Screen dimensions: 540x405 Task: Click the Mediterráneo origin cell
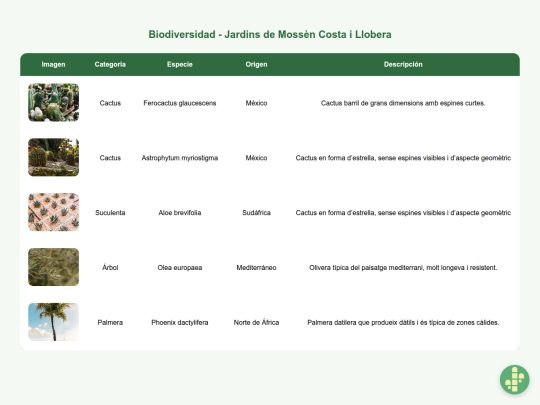(256, 268)
